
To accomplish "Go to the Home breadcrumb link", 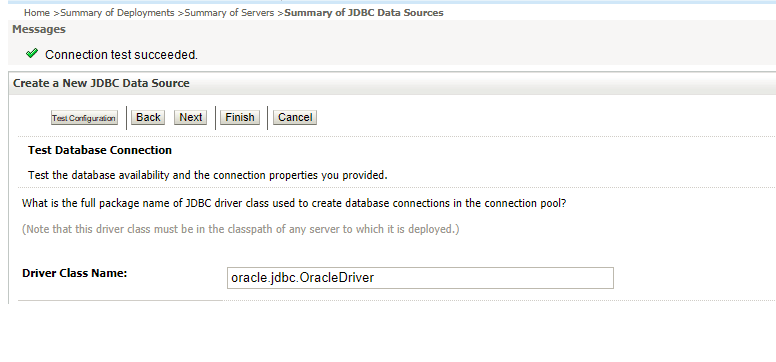I will pos(37,13).
